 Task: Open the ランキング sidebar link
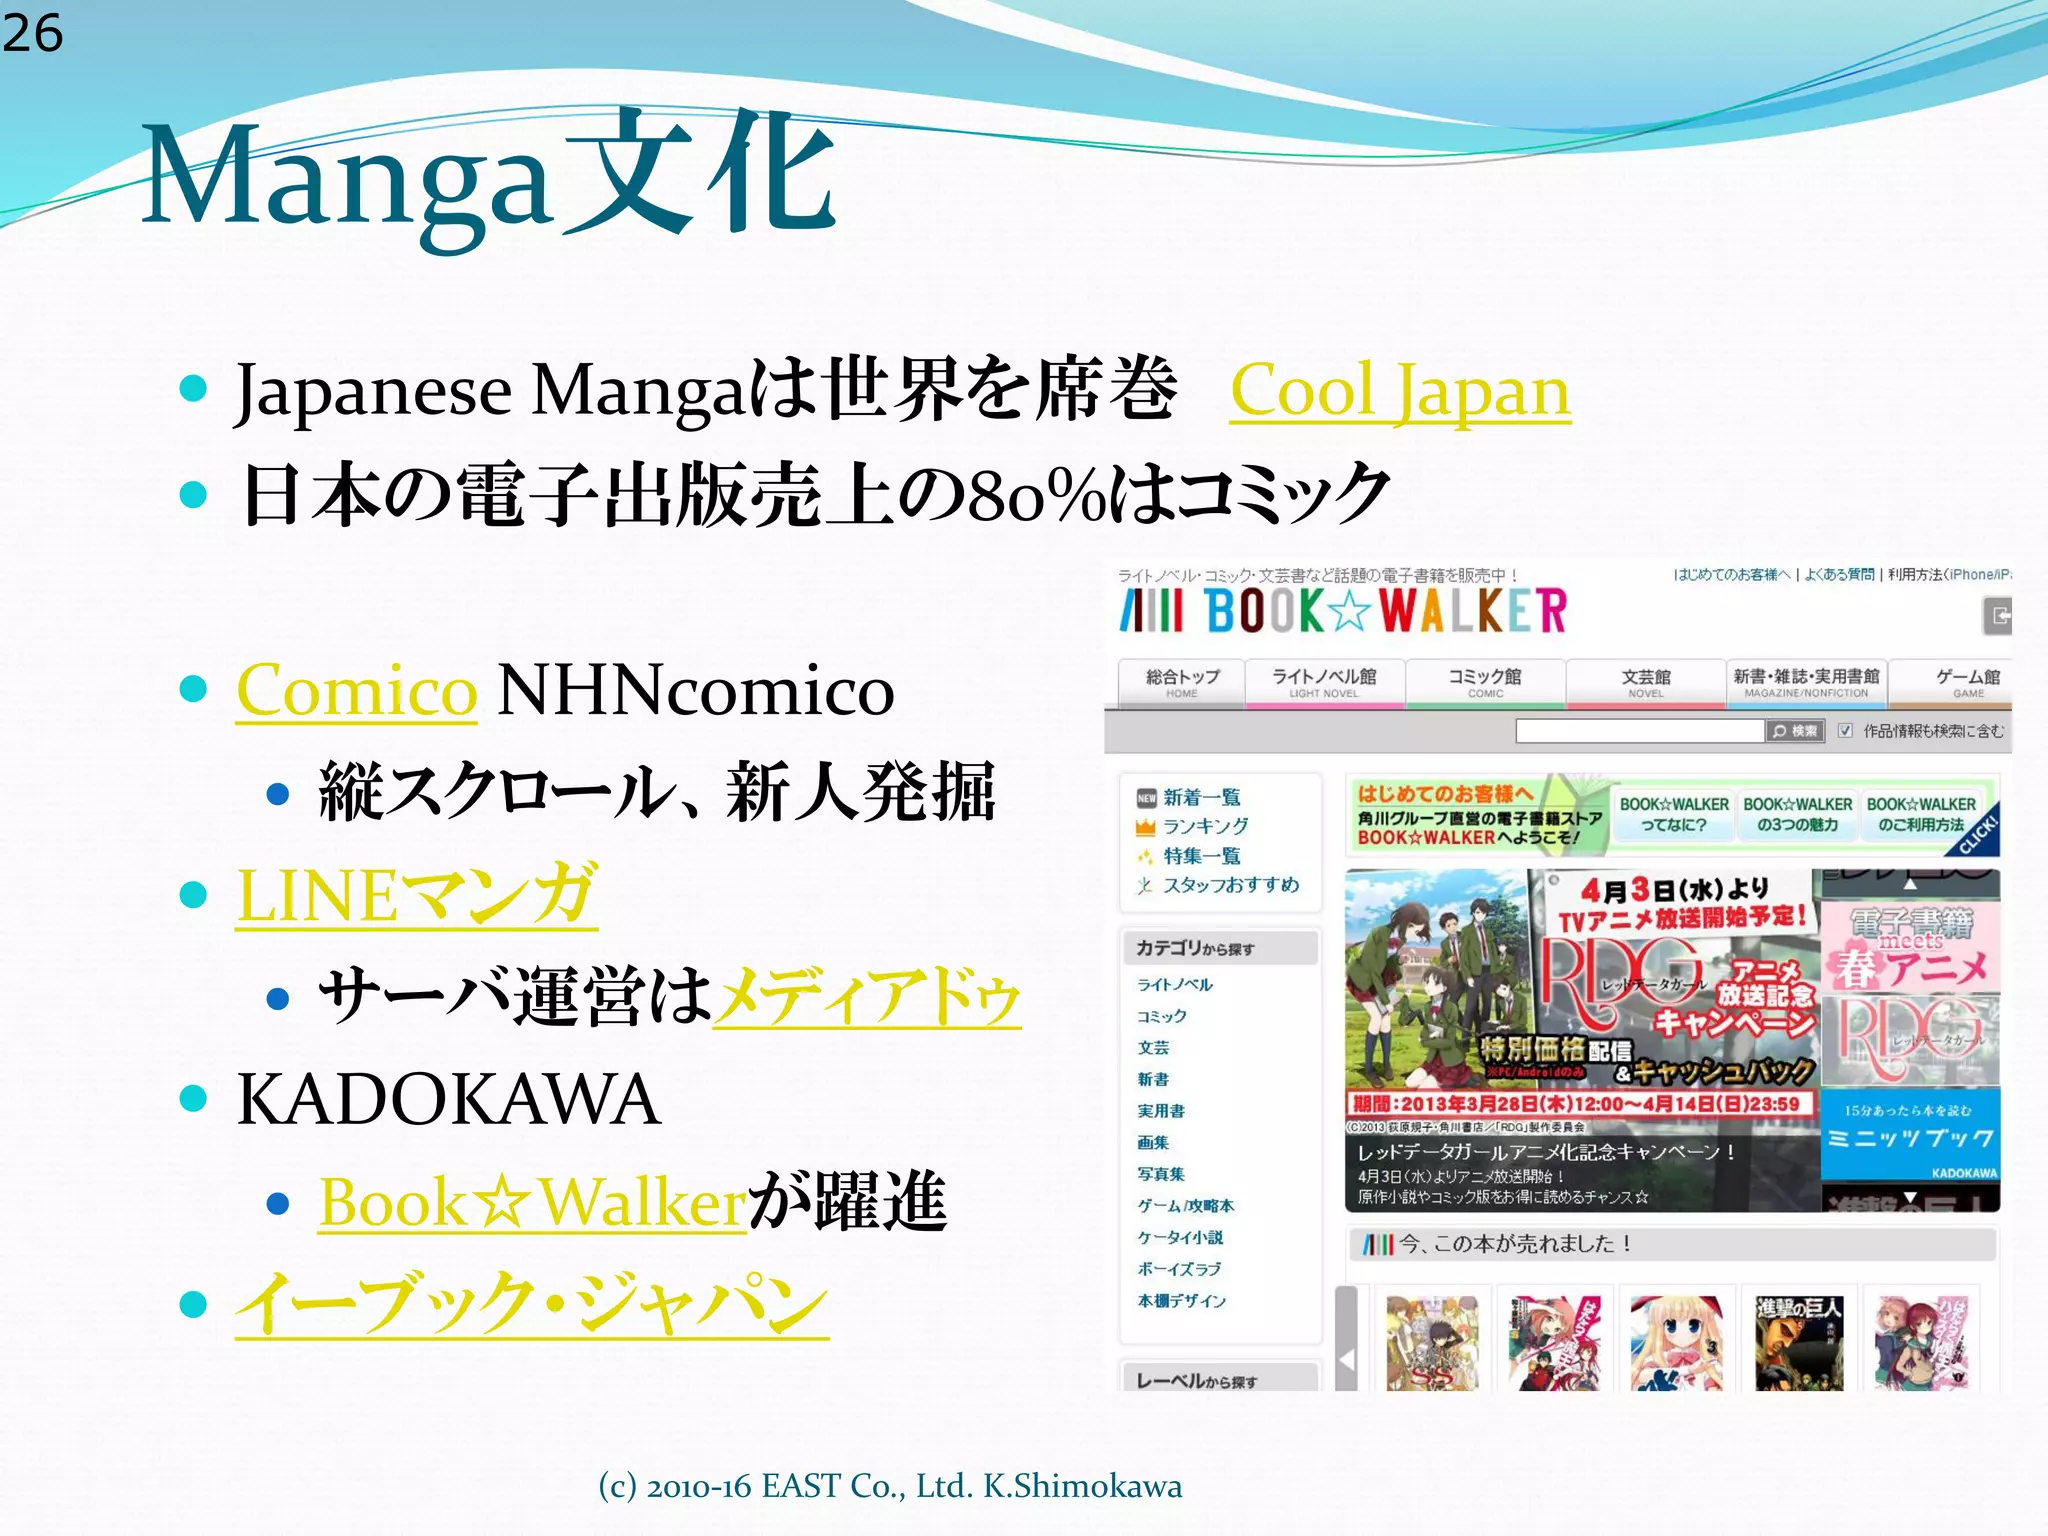pyautogui.click(x=1206, y=826)
